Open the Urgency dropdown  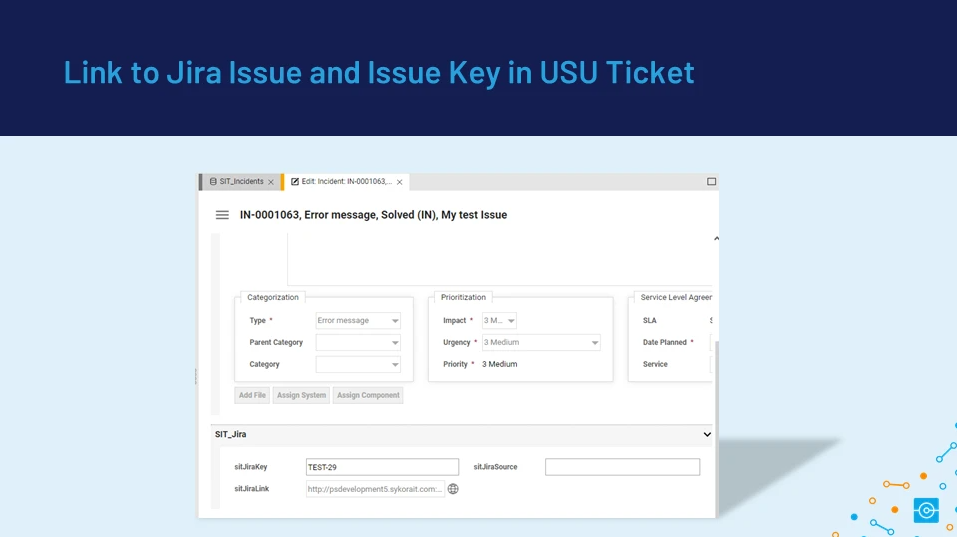click(594, 343)
